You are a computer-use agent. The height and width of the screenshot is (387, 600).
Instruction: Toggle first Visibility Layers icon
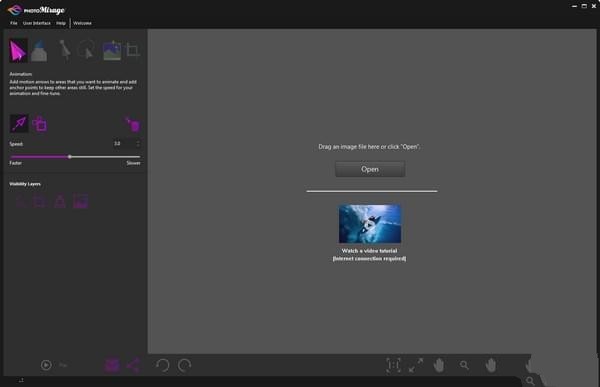pos(21,201)
